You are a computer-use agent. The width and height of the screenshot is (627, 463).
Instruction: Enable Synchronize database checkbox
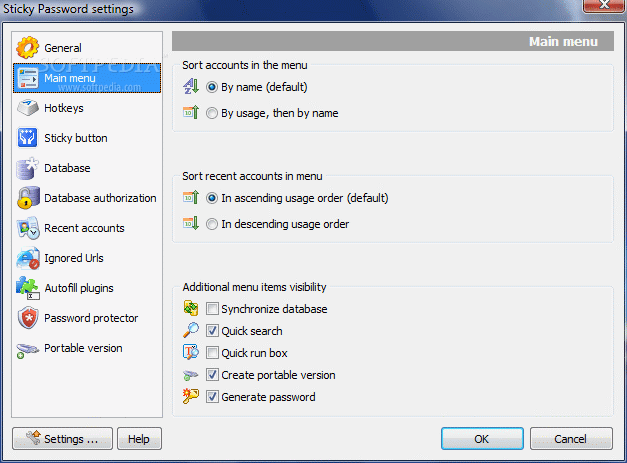pyautogui.click(x=212, y=309)
